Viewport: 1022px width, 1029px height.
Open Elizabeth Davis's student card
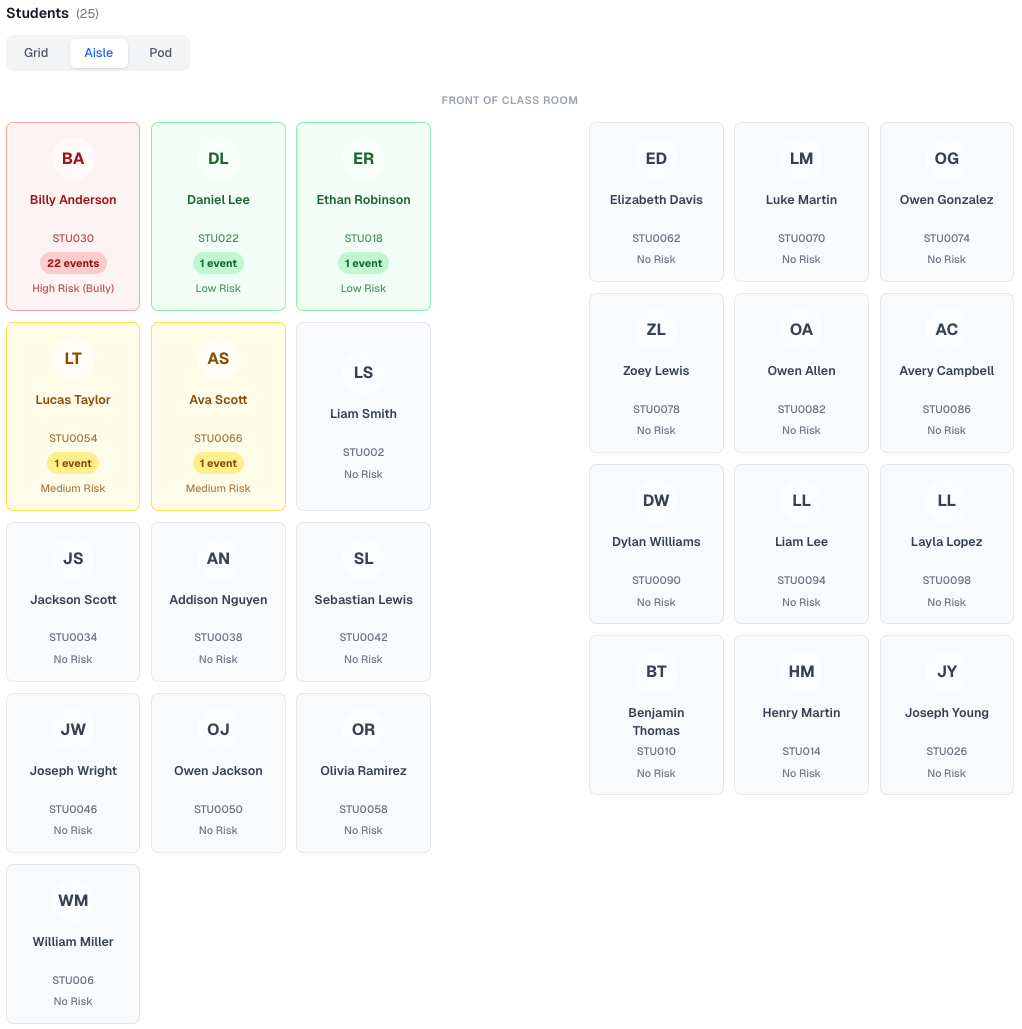point(656,202)
